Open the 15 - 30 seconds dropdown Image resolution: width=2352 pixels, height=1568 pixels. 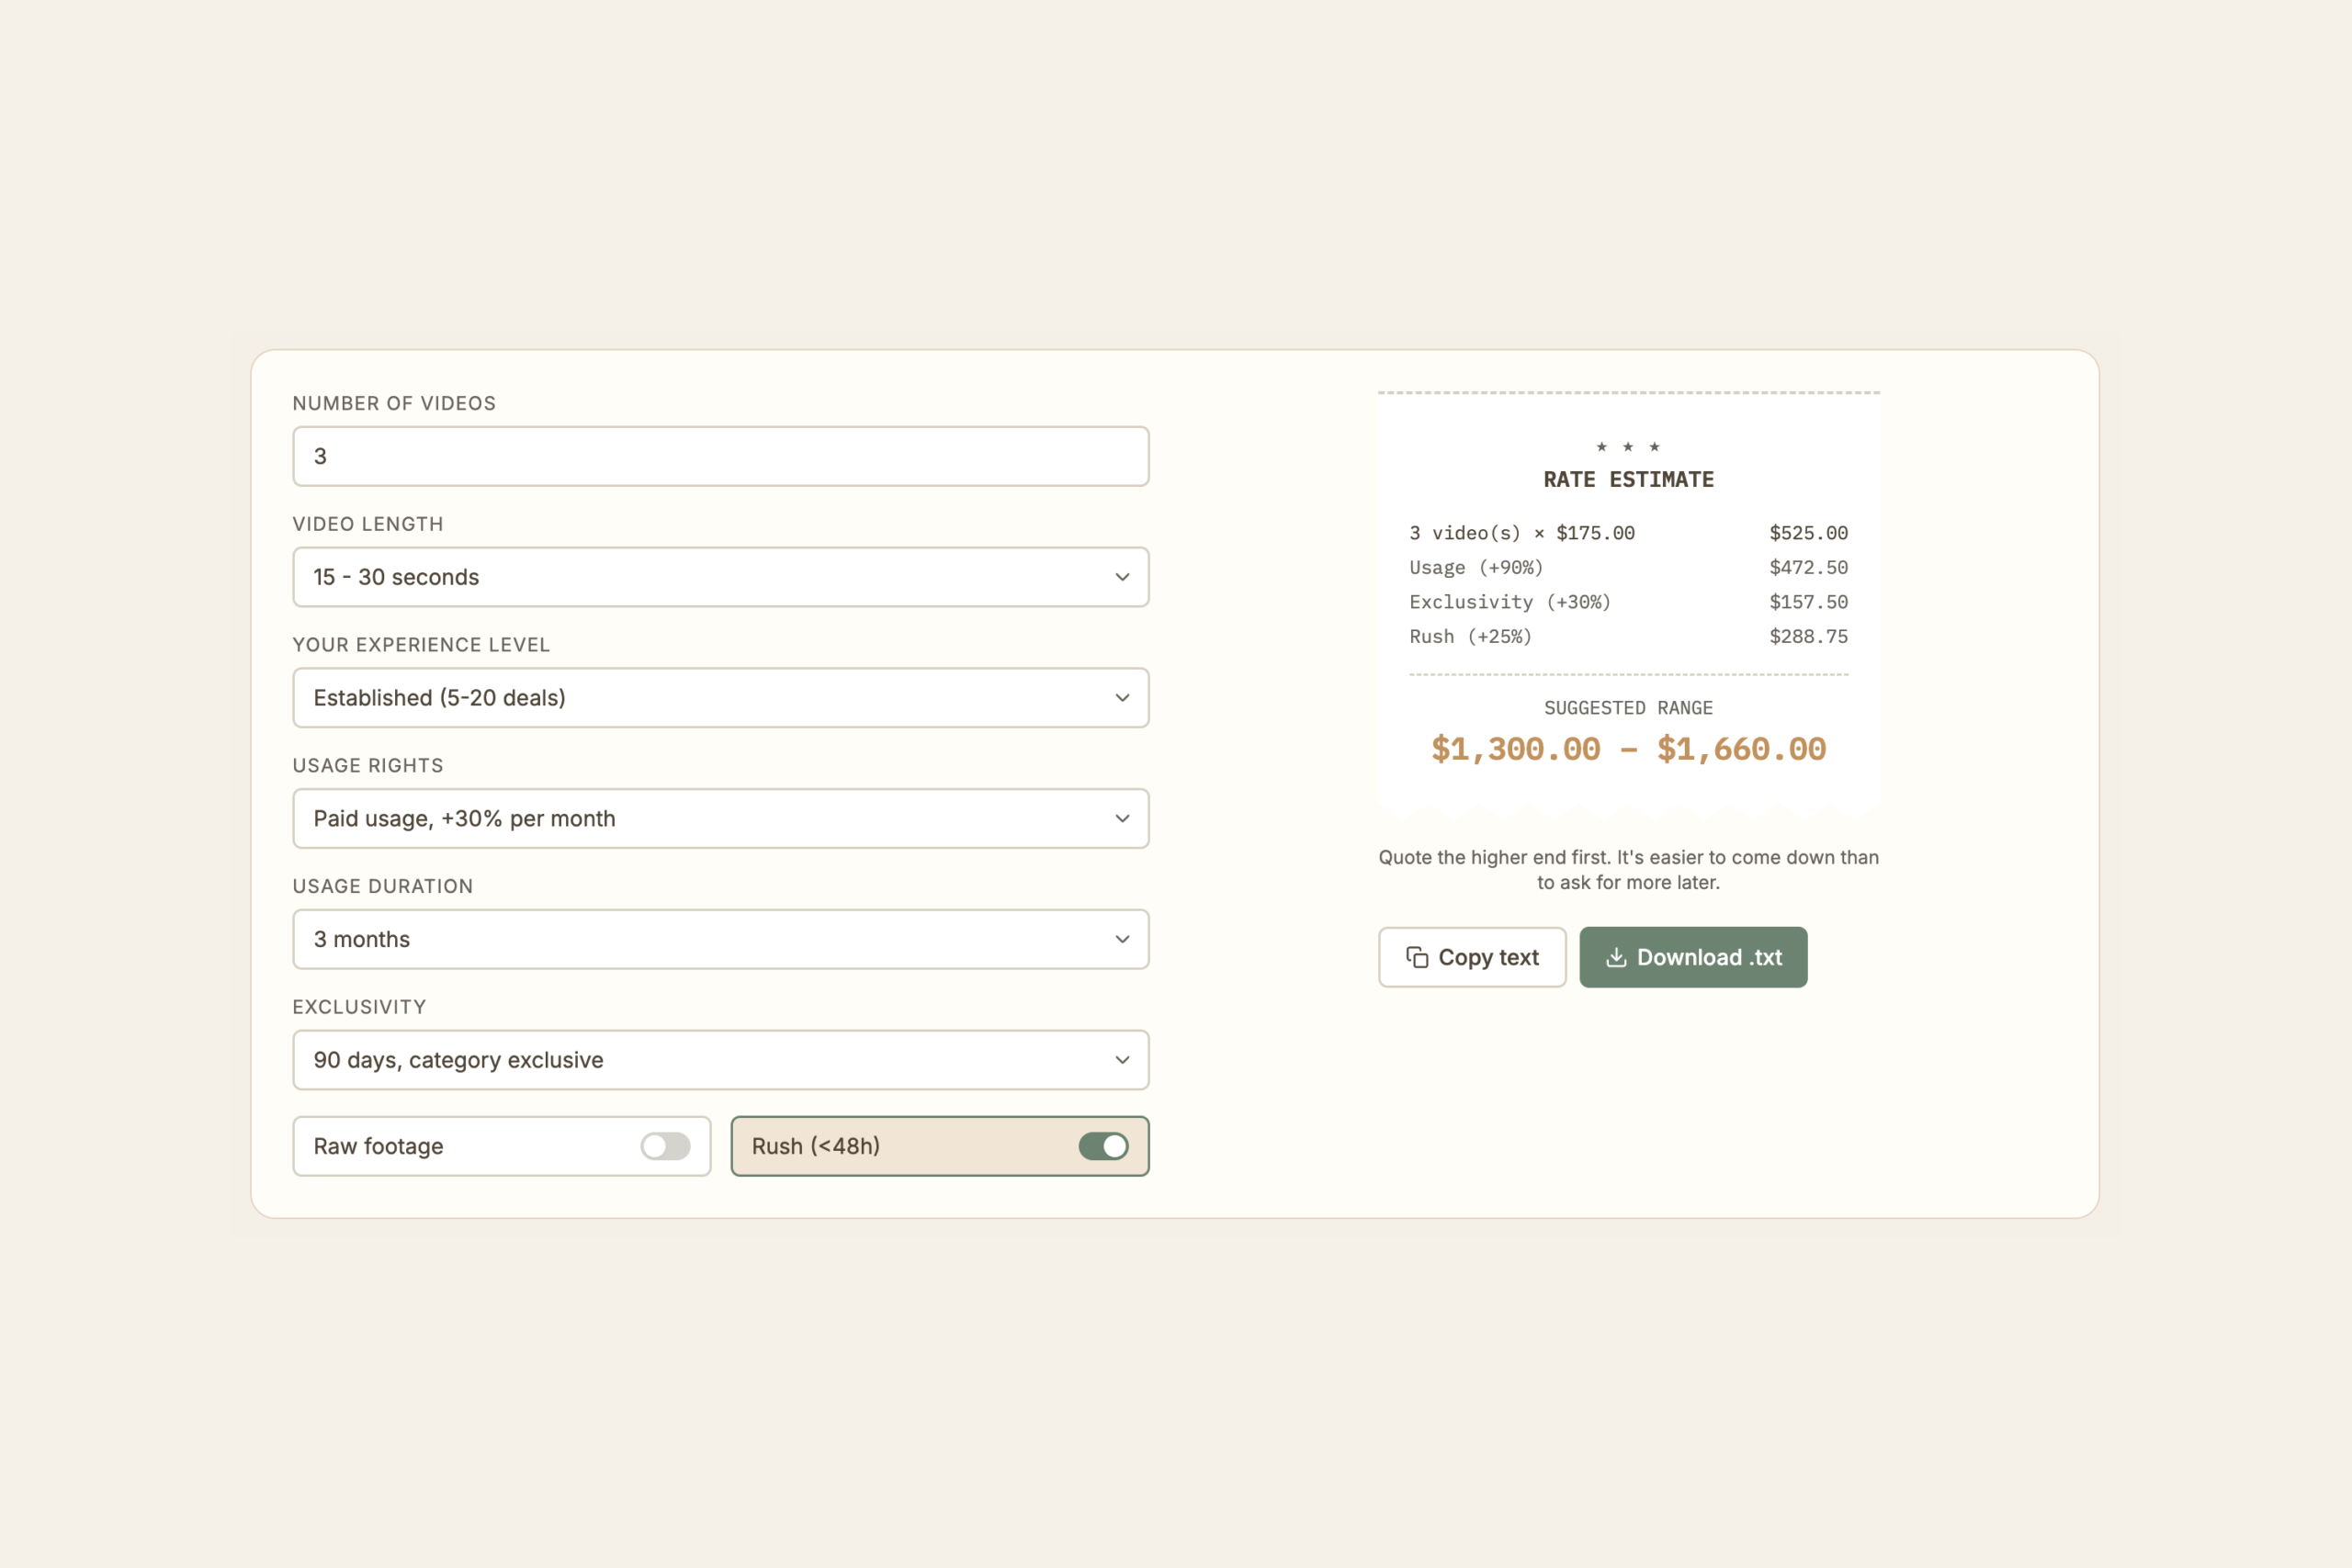720,577
